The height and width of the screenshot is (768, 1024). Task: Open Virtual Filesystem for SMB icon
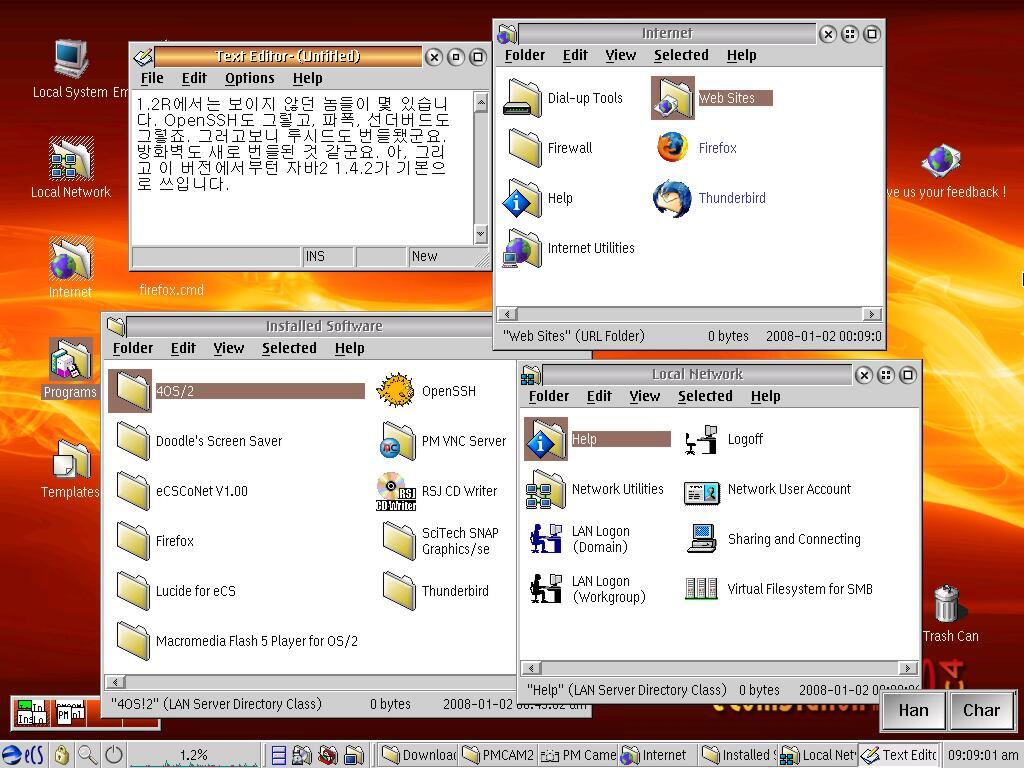tap(702, 589)
